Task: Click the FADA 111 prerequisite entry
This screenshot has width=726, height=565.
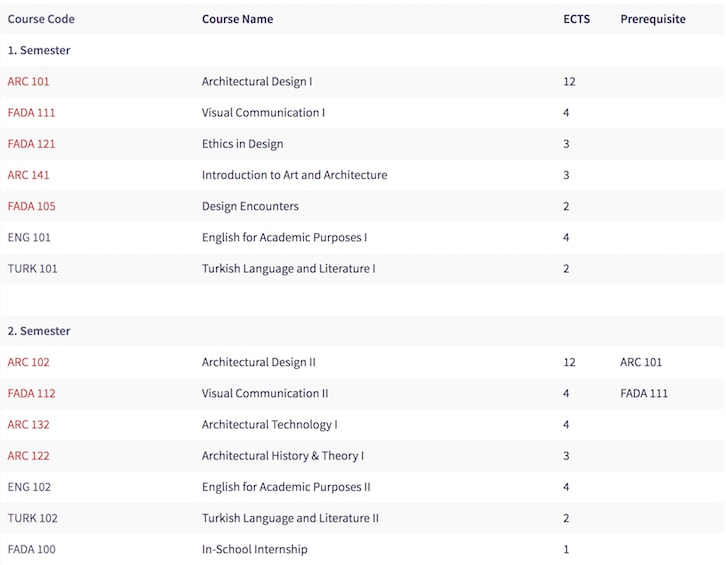Action: tap(644, 393)
